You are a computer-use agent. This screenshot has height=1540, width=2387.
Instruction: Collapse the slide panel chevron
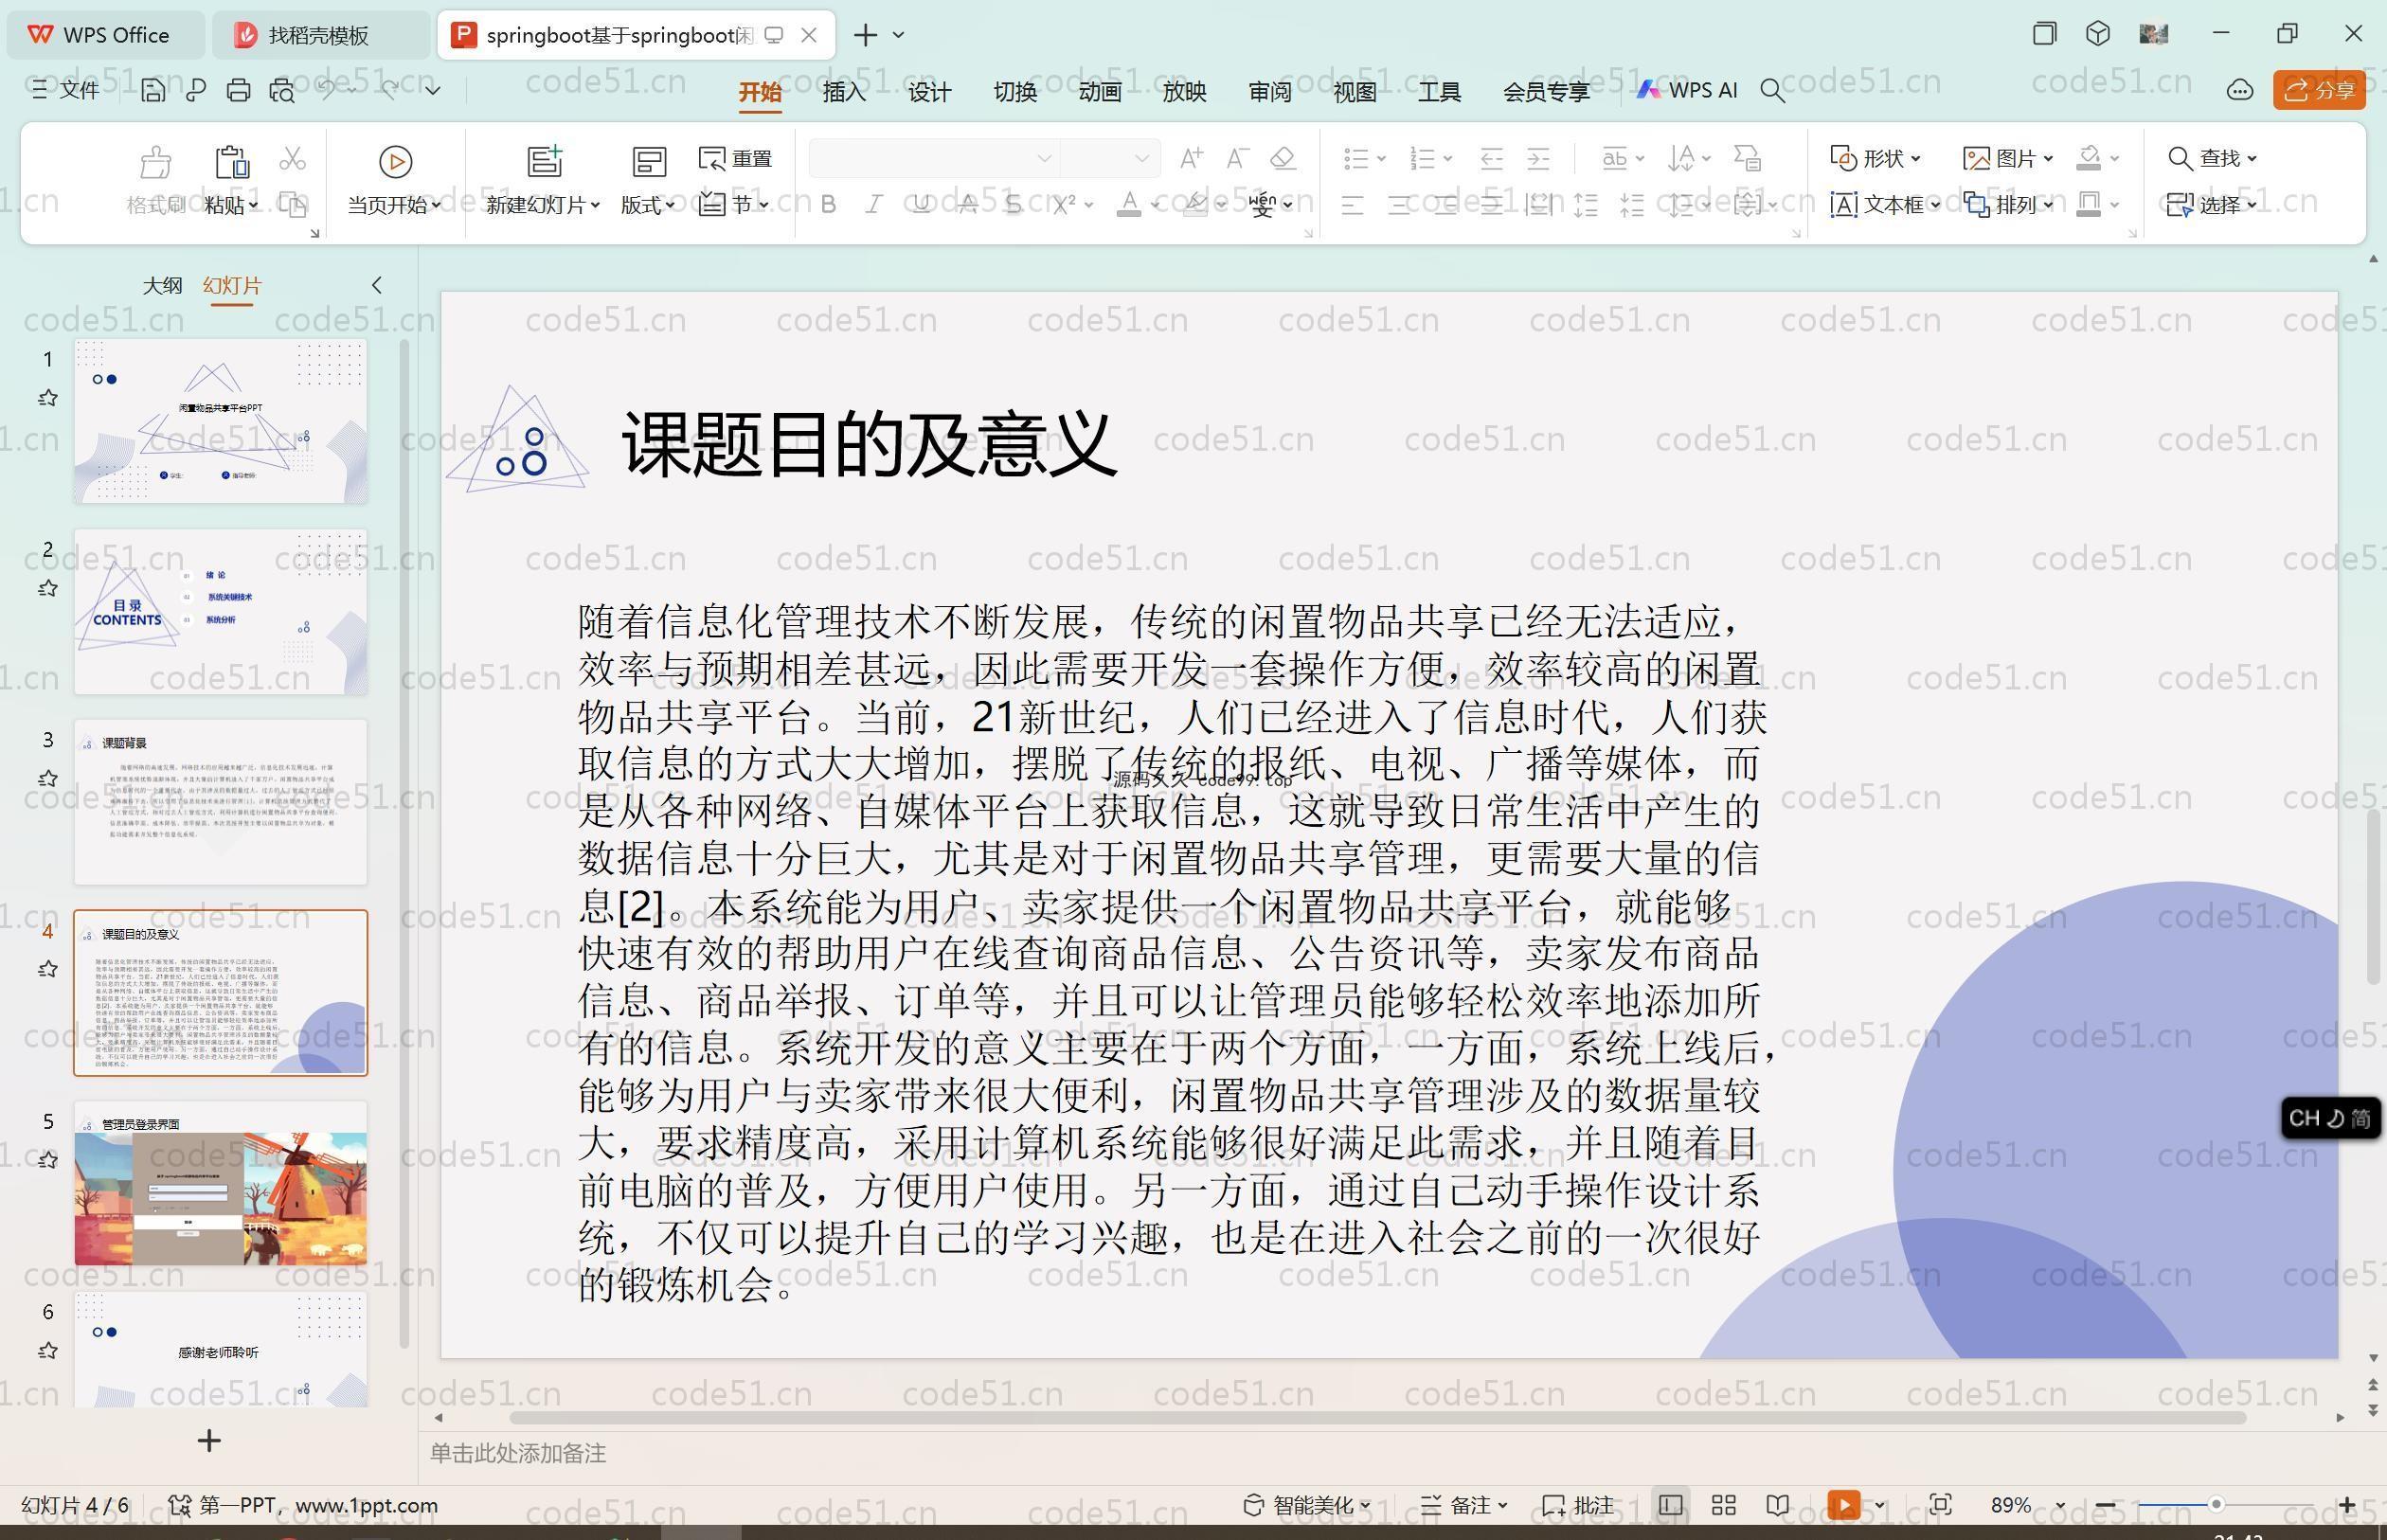(377, 285)
